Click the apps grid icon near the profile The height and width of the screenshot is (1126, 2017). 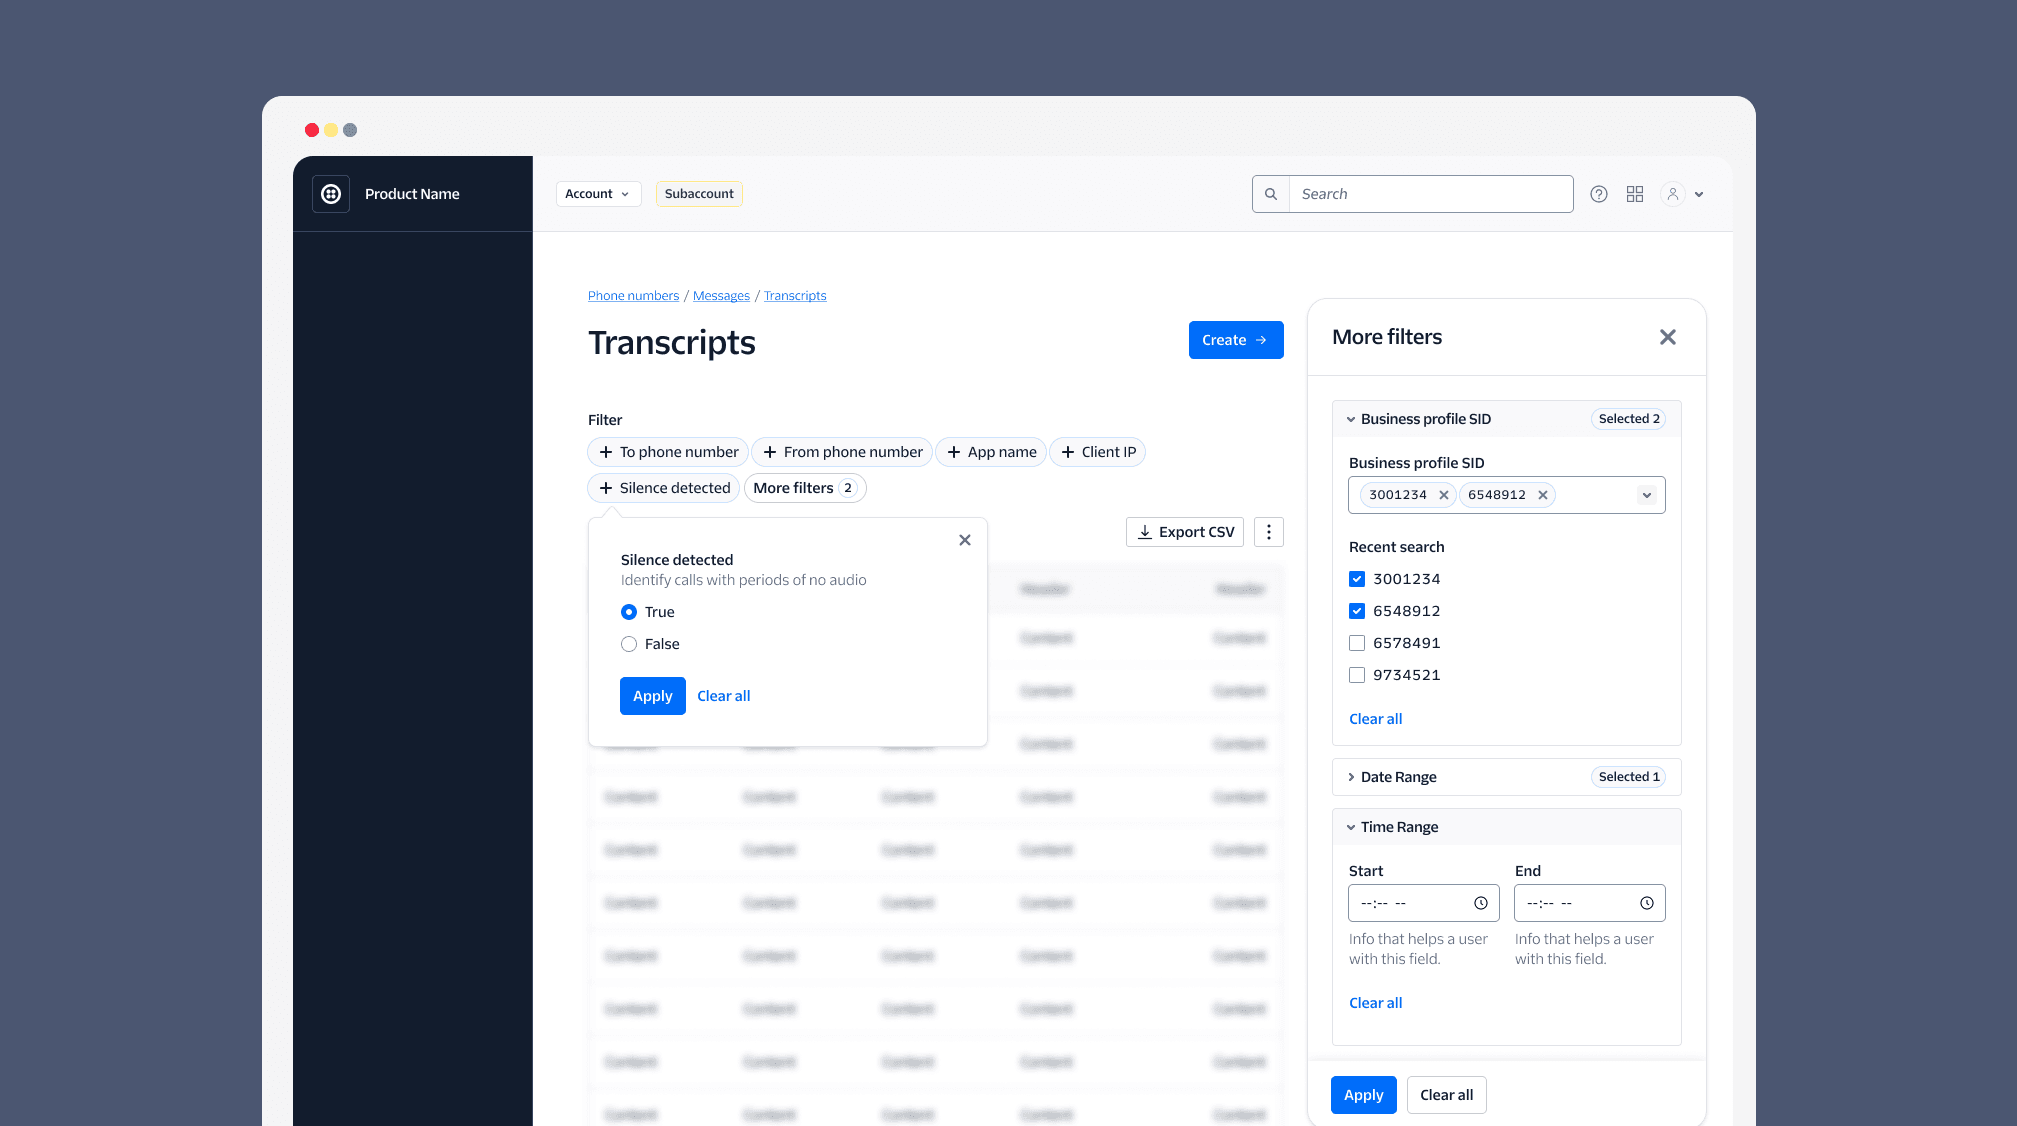[1635, 193]
